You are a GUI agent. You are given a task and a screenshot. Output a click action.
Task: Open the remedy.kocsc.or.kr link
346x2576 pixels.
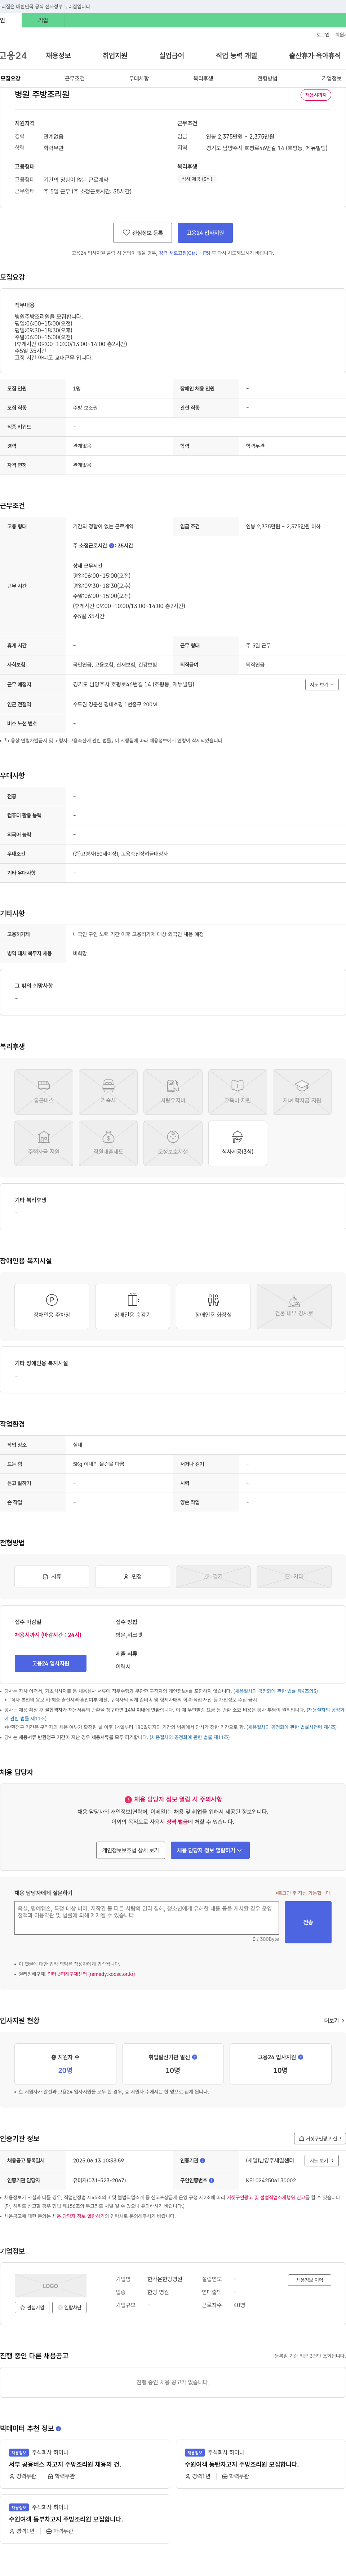(91, 1974)
